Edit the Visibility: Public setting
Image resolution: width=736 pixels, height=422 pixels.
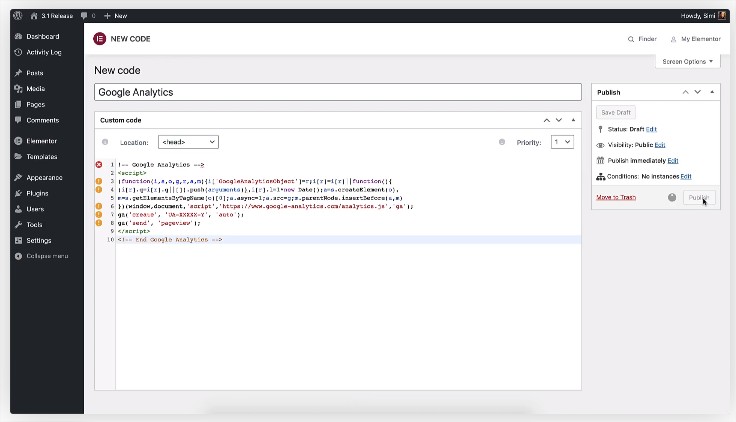click(660, 145)
